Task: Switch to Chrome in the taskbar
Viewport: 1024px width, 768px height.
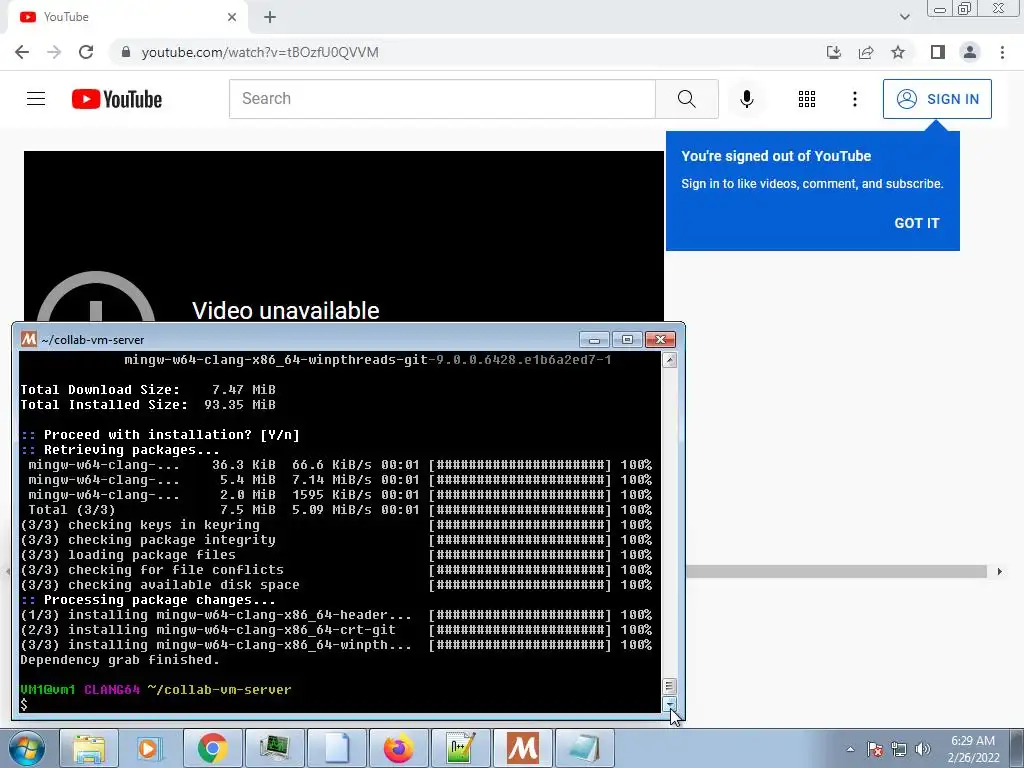Action: click(x=213, y=748)
